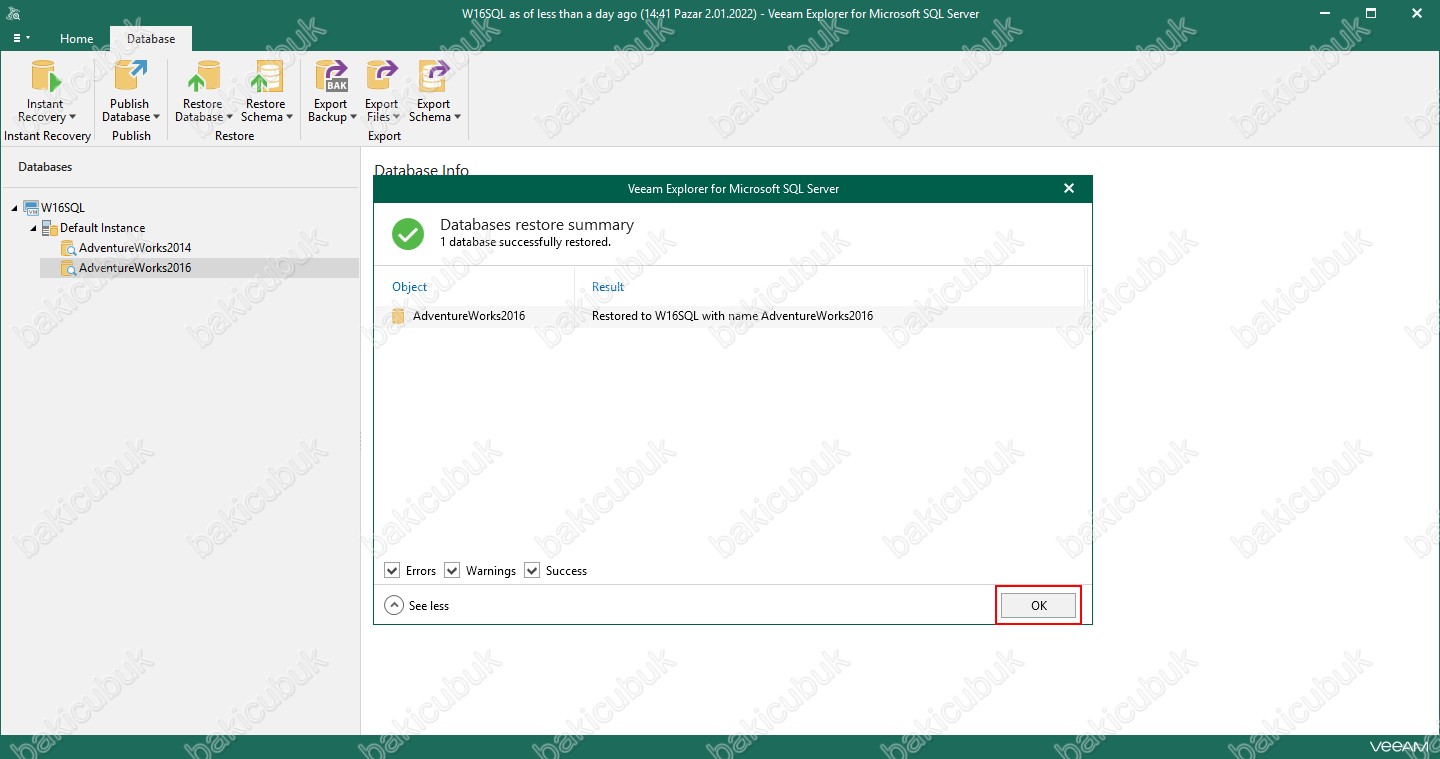Click the Export Files ribbon icon
The width and height of the screenshot is (1440, 759).
pyautogui.click(x=382, y=76)
